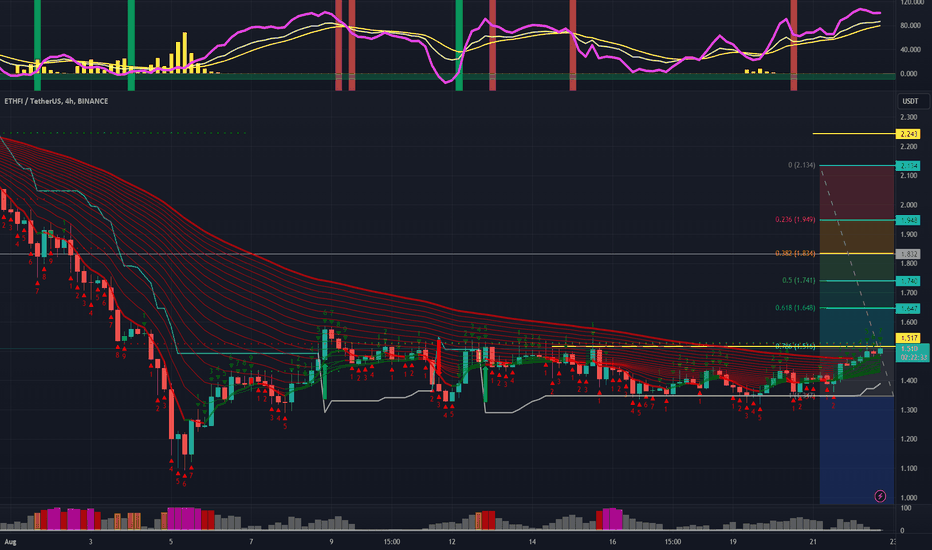Click date 12 on the time axis

pyautogui.click(x=452, y=542)
